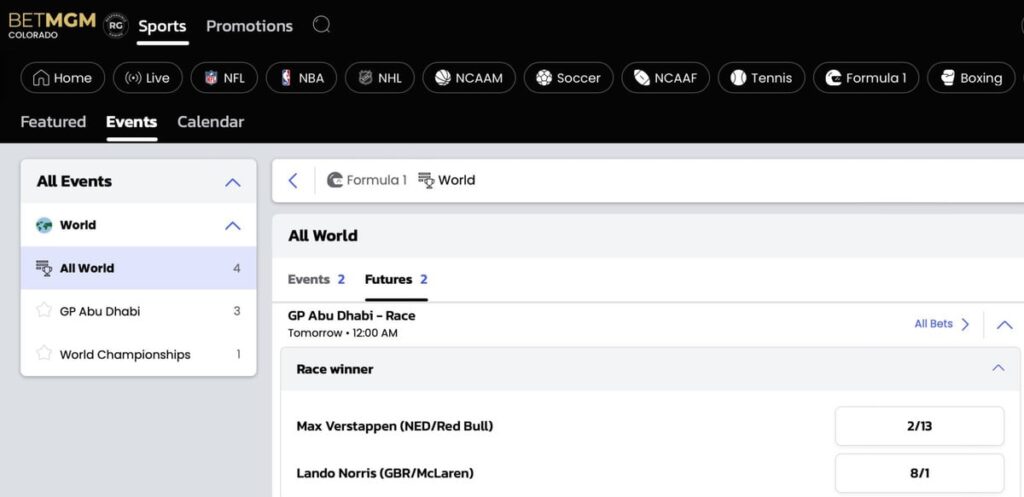Click the Formula 1 breadcrumb
This screenshot has width=1024, height=497.
point(366,180)
